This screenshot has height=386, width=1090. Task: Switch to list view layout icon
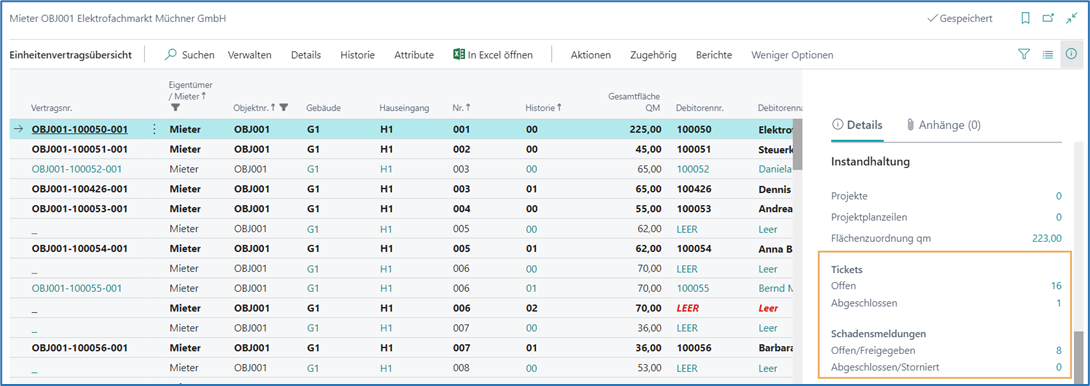1048,54
